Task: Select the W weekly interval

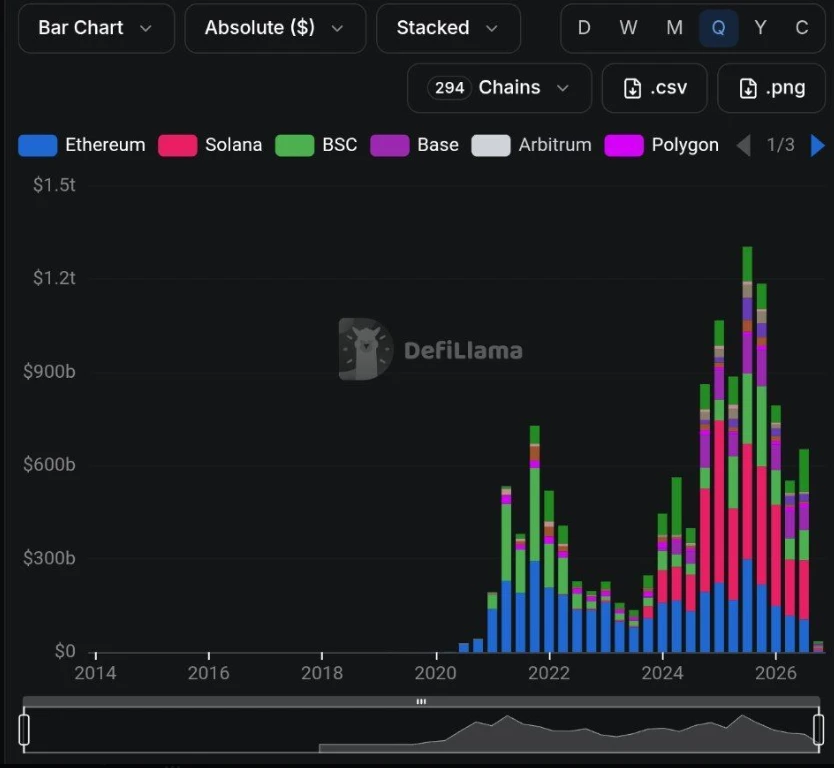Action: coord(628,28)
